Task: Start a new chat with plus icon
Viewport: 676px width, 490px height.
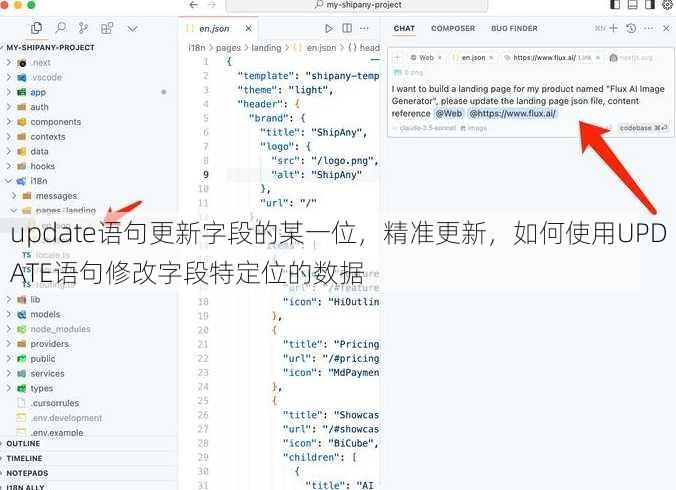Action: (x=613, y=28)
